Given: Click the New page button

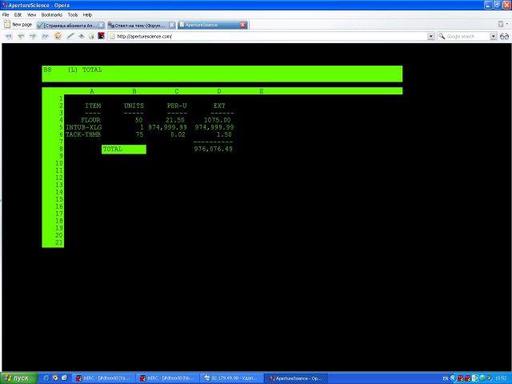Looking at the screenshot, I should click(18, 25).
